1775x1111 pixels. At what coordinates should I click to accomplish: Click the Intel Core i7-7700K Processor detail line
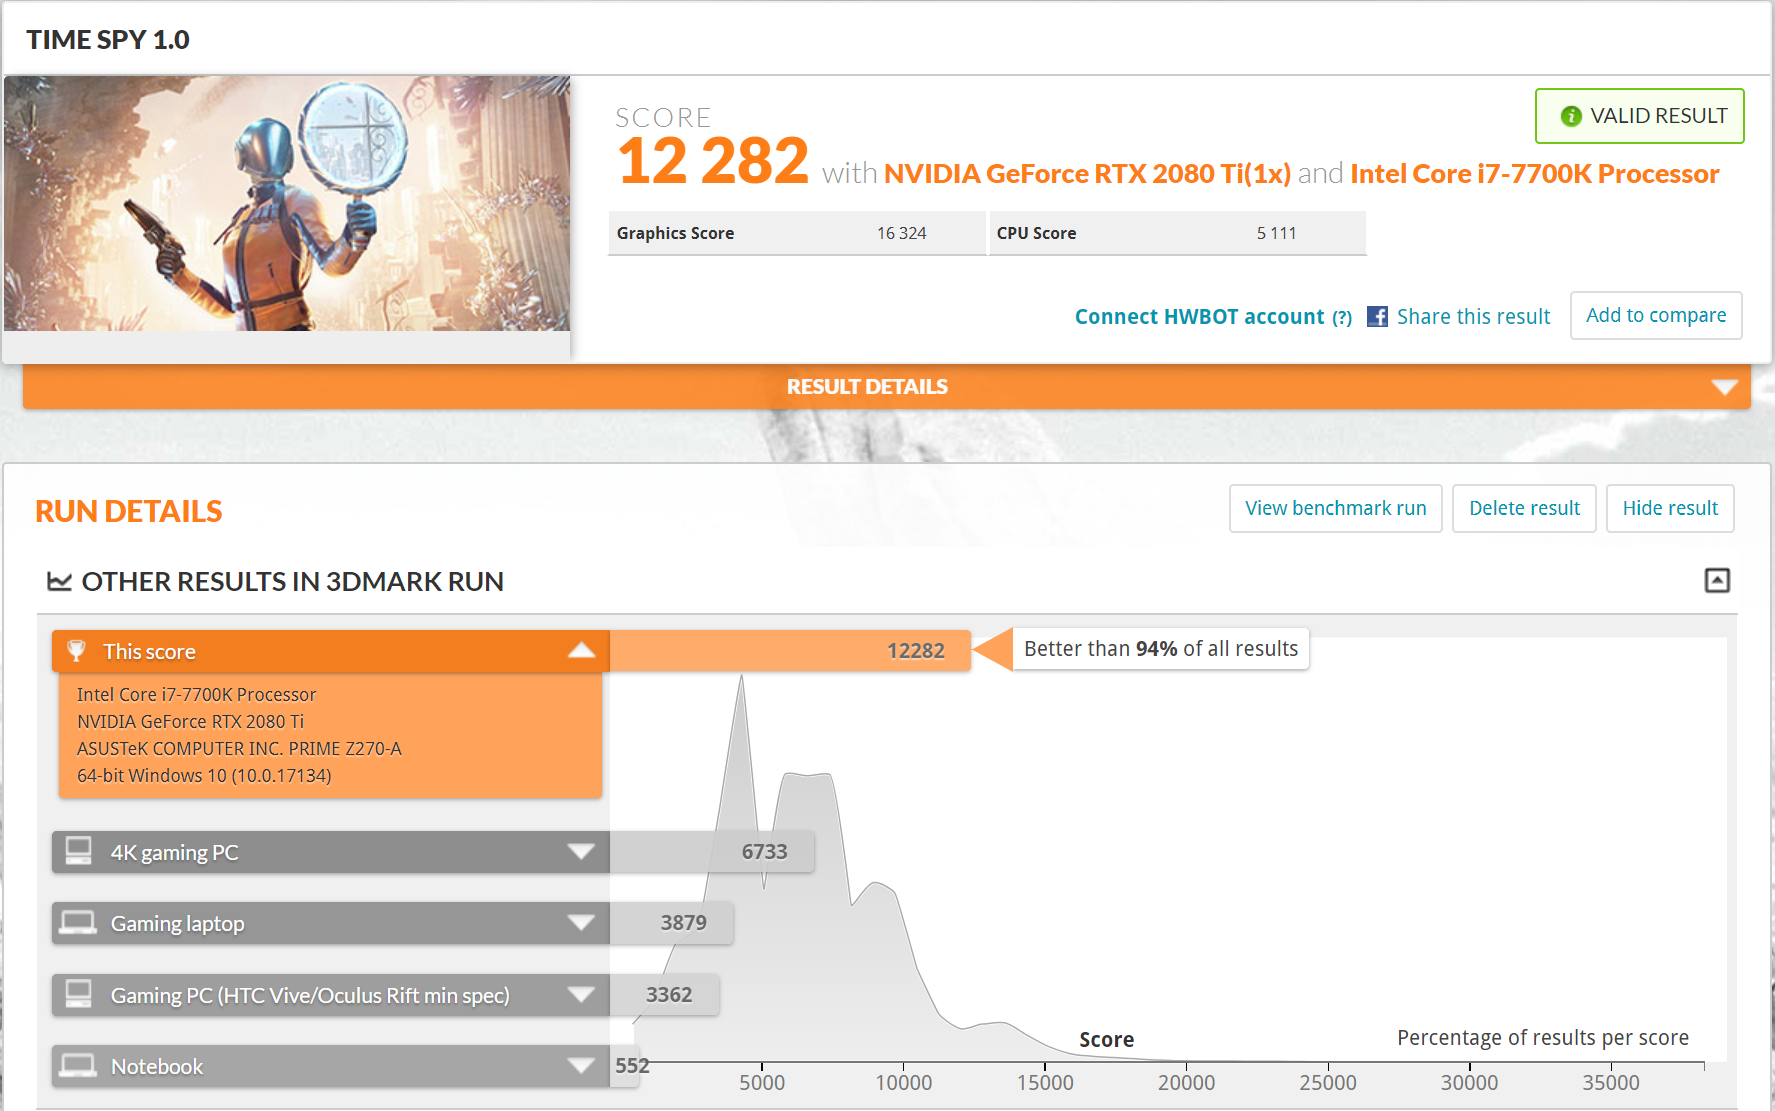pyautogui.click(x=196, y=695)
